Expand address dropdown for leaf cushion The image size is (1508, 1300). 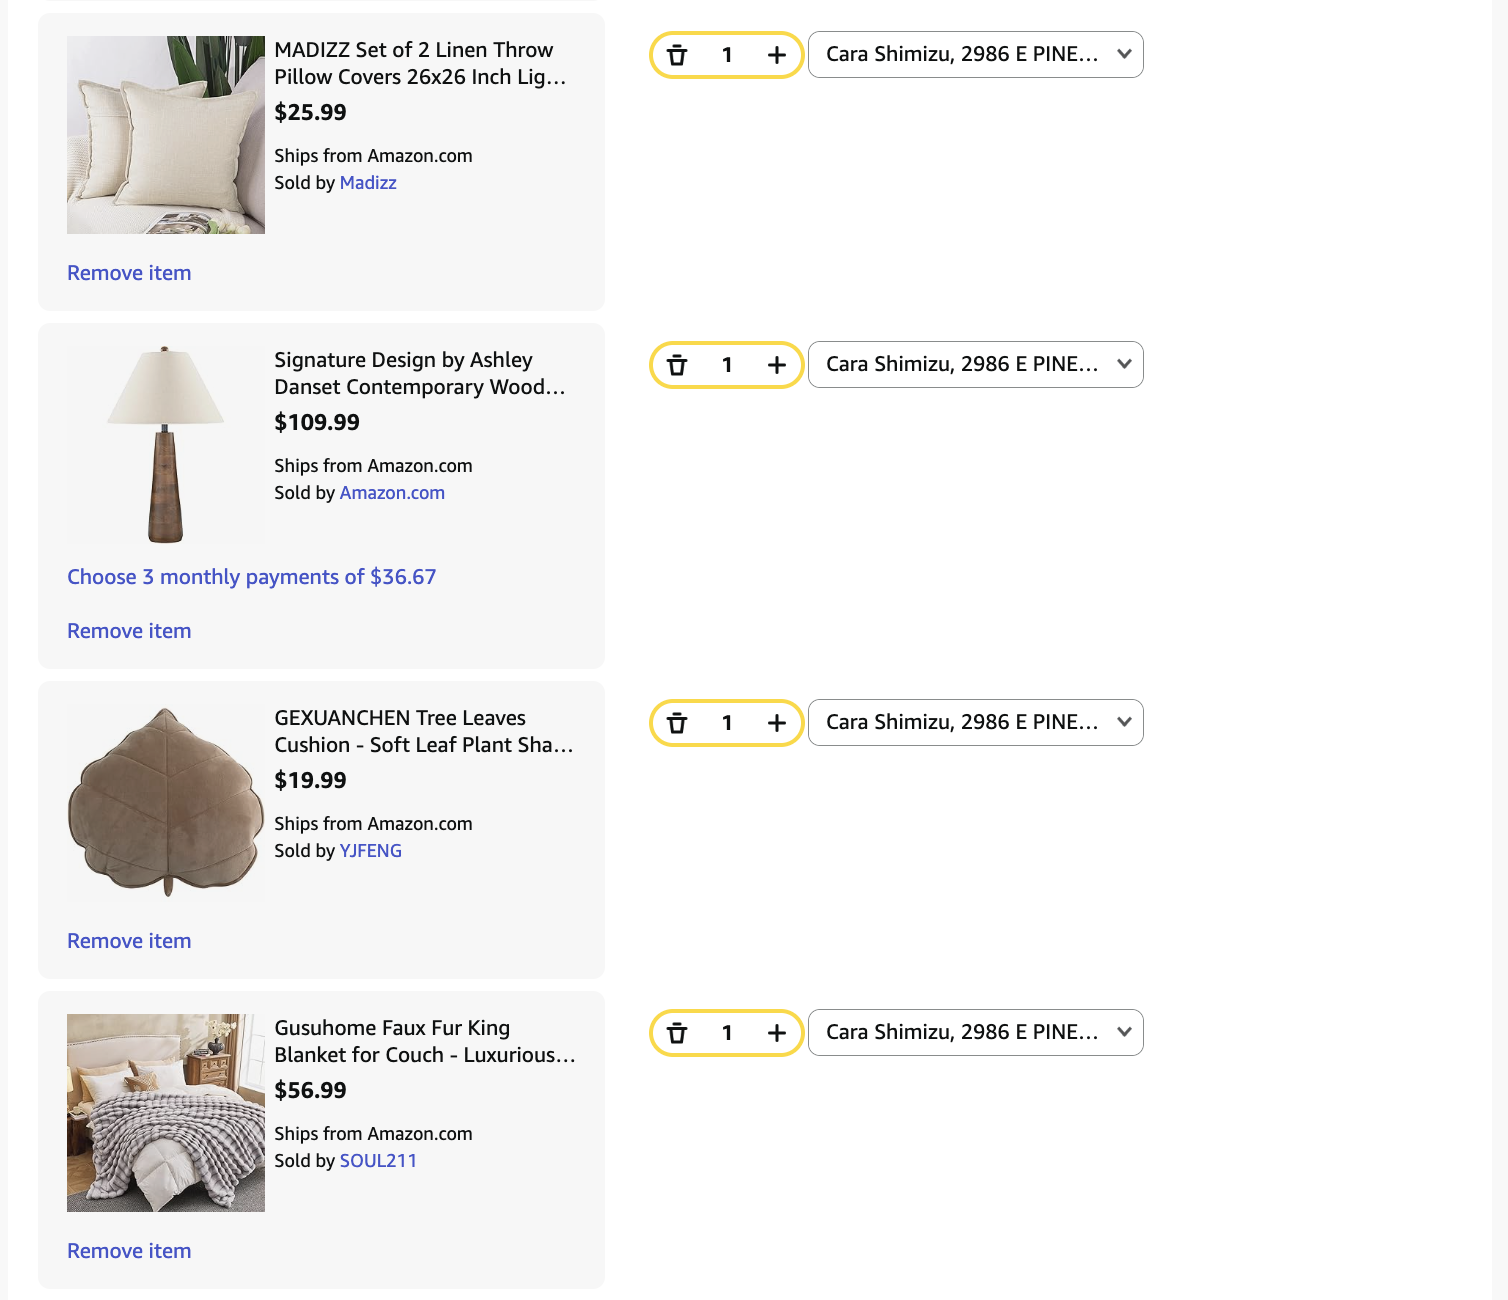975,723
